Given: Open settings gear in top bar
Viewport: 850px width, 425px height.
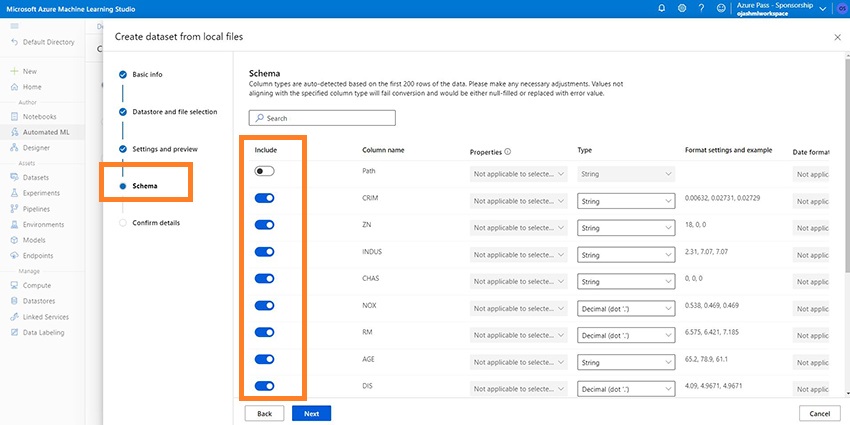Looking at the screenshot, I should pyautogui.click(x=682, y=8).
